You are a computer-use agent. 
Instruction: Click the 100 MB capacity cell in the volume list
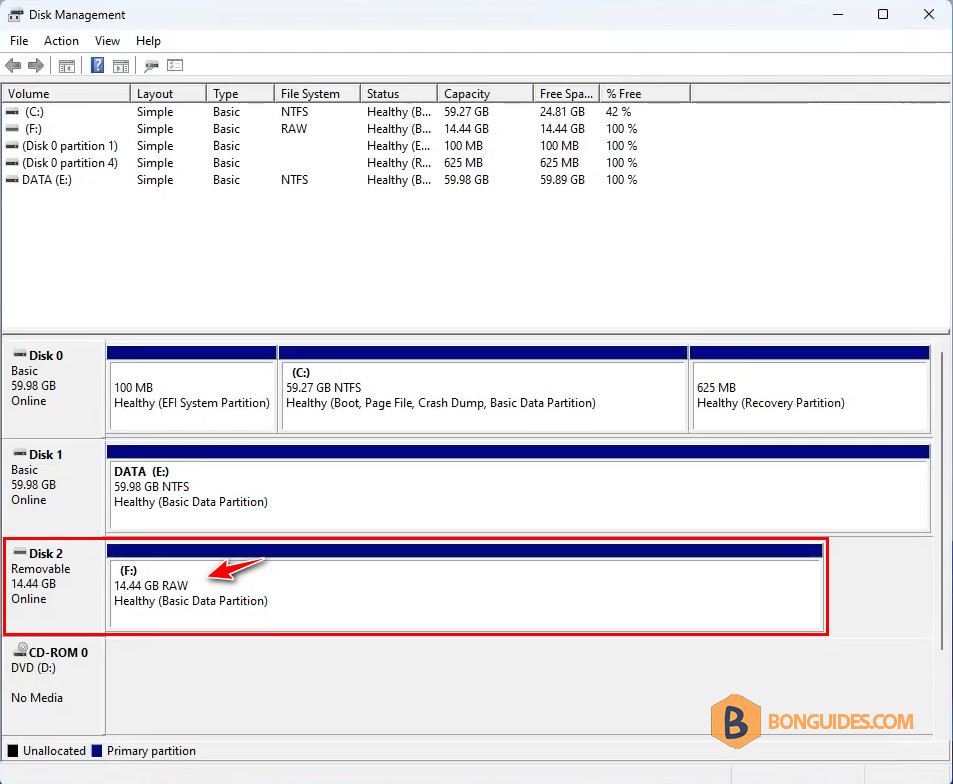[x=463, y=146]
